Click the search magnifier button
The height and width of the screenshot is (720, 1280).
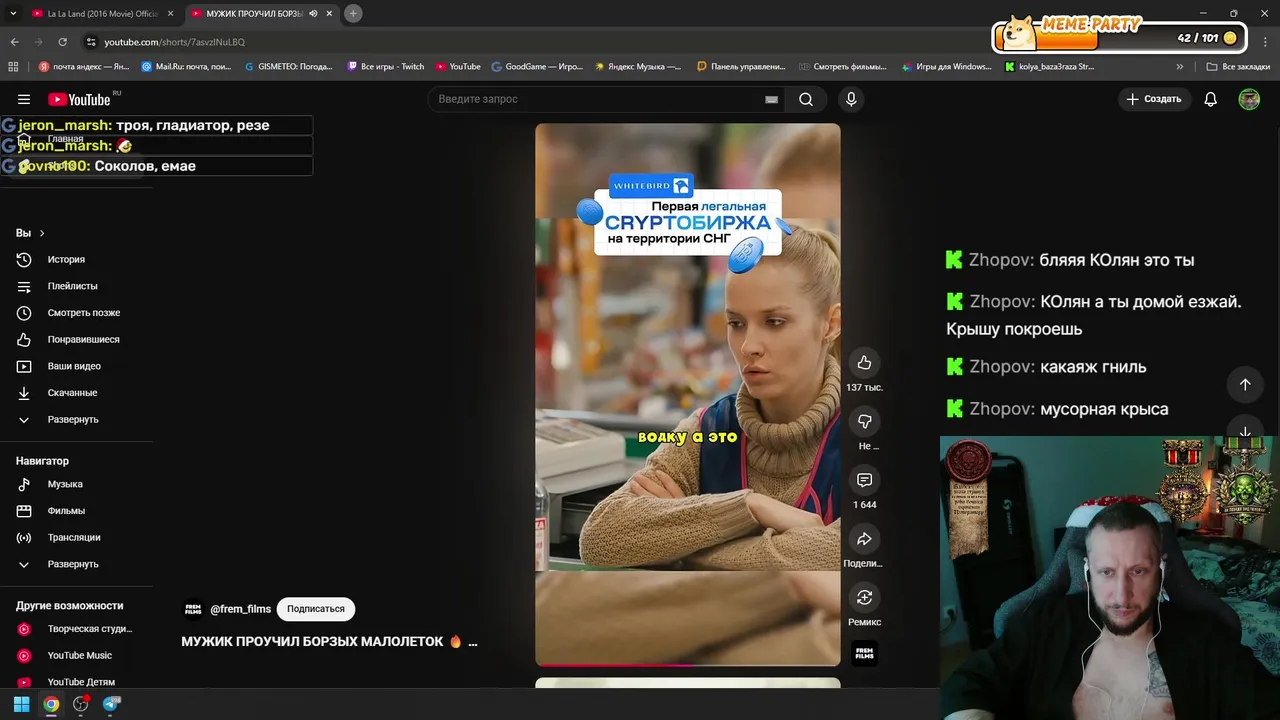point(806,99)
